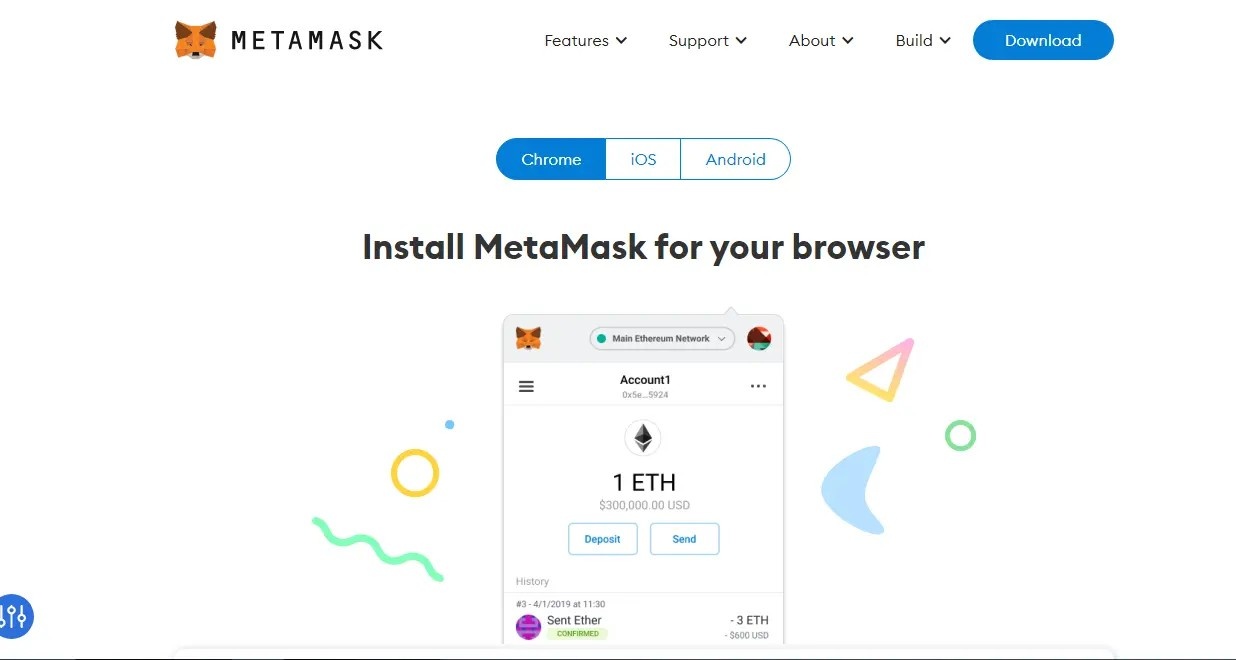The height and width of the screenshot is (660, 1236).
Task: Click the Ethereum diamond token icon
Action: click(x=643, y=438)
